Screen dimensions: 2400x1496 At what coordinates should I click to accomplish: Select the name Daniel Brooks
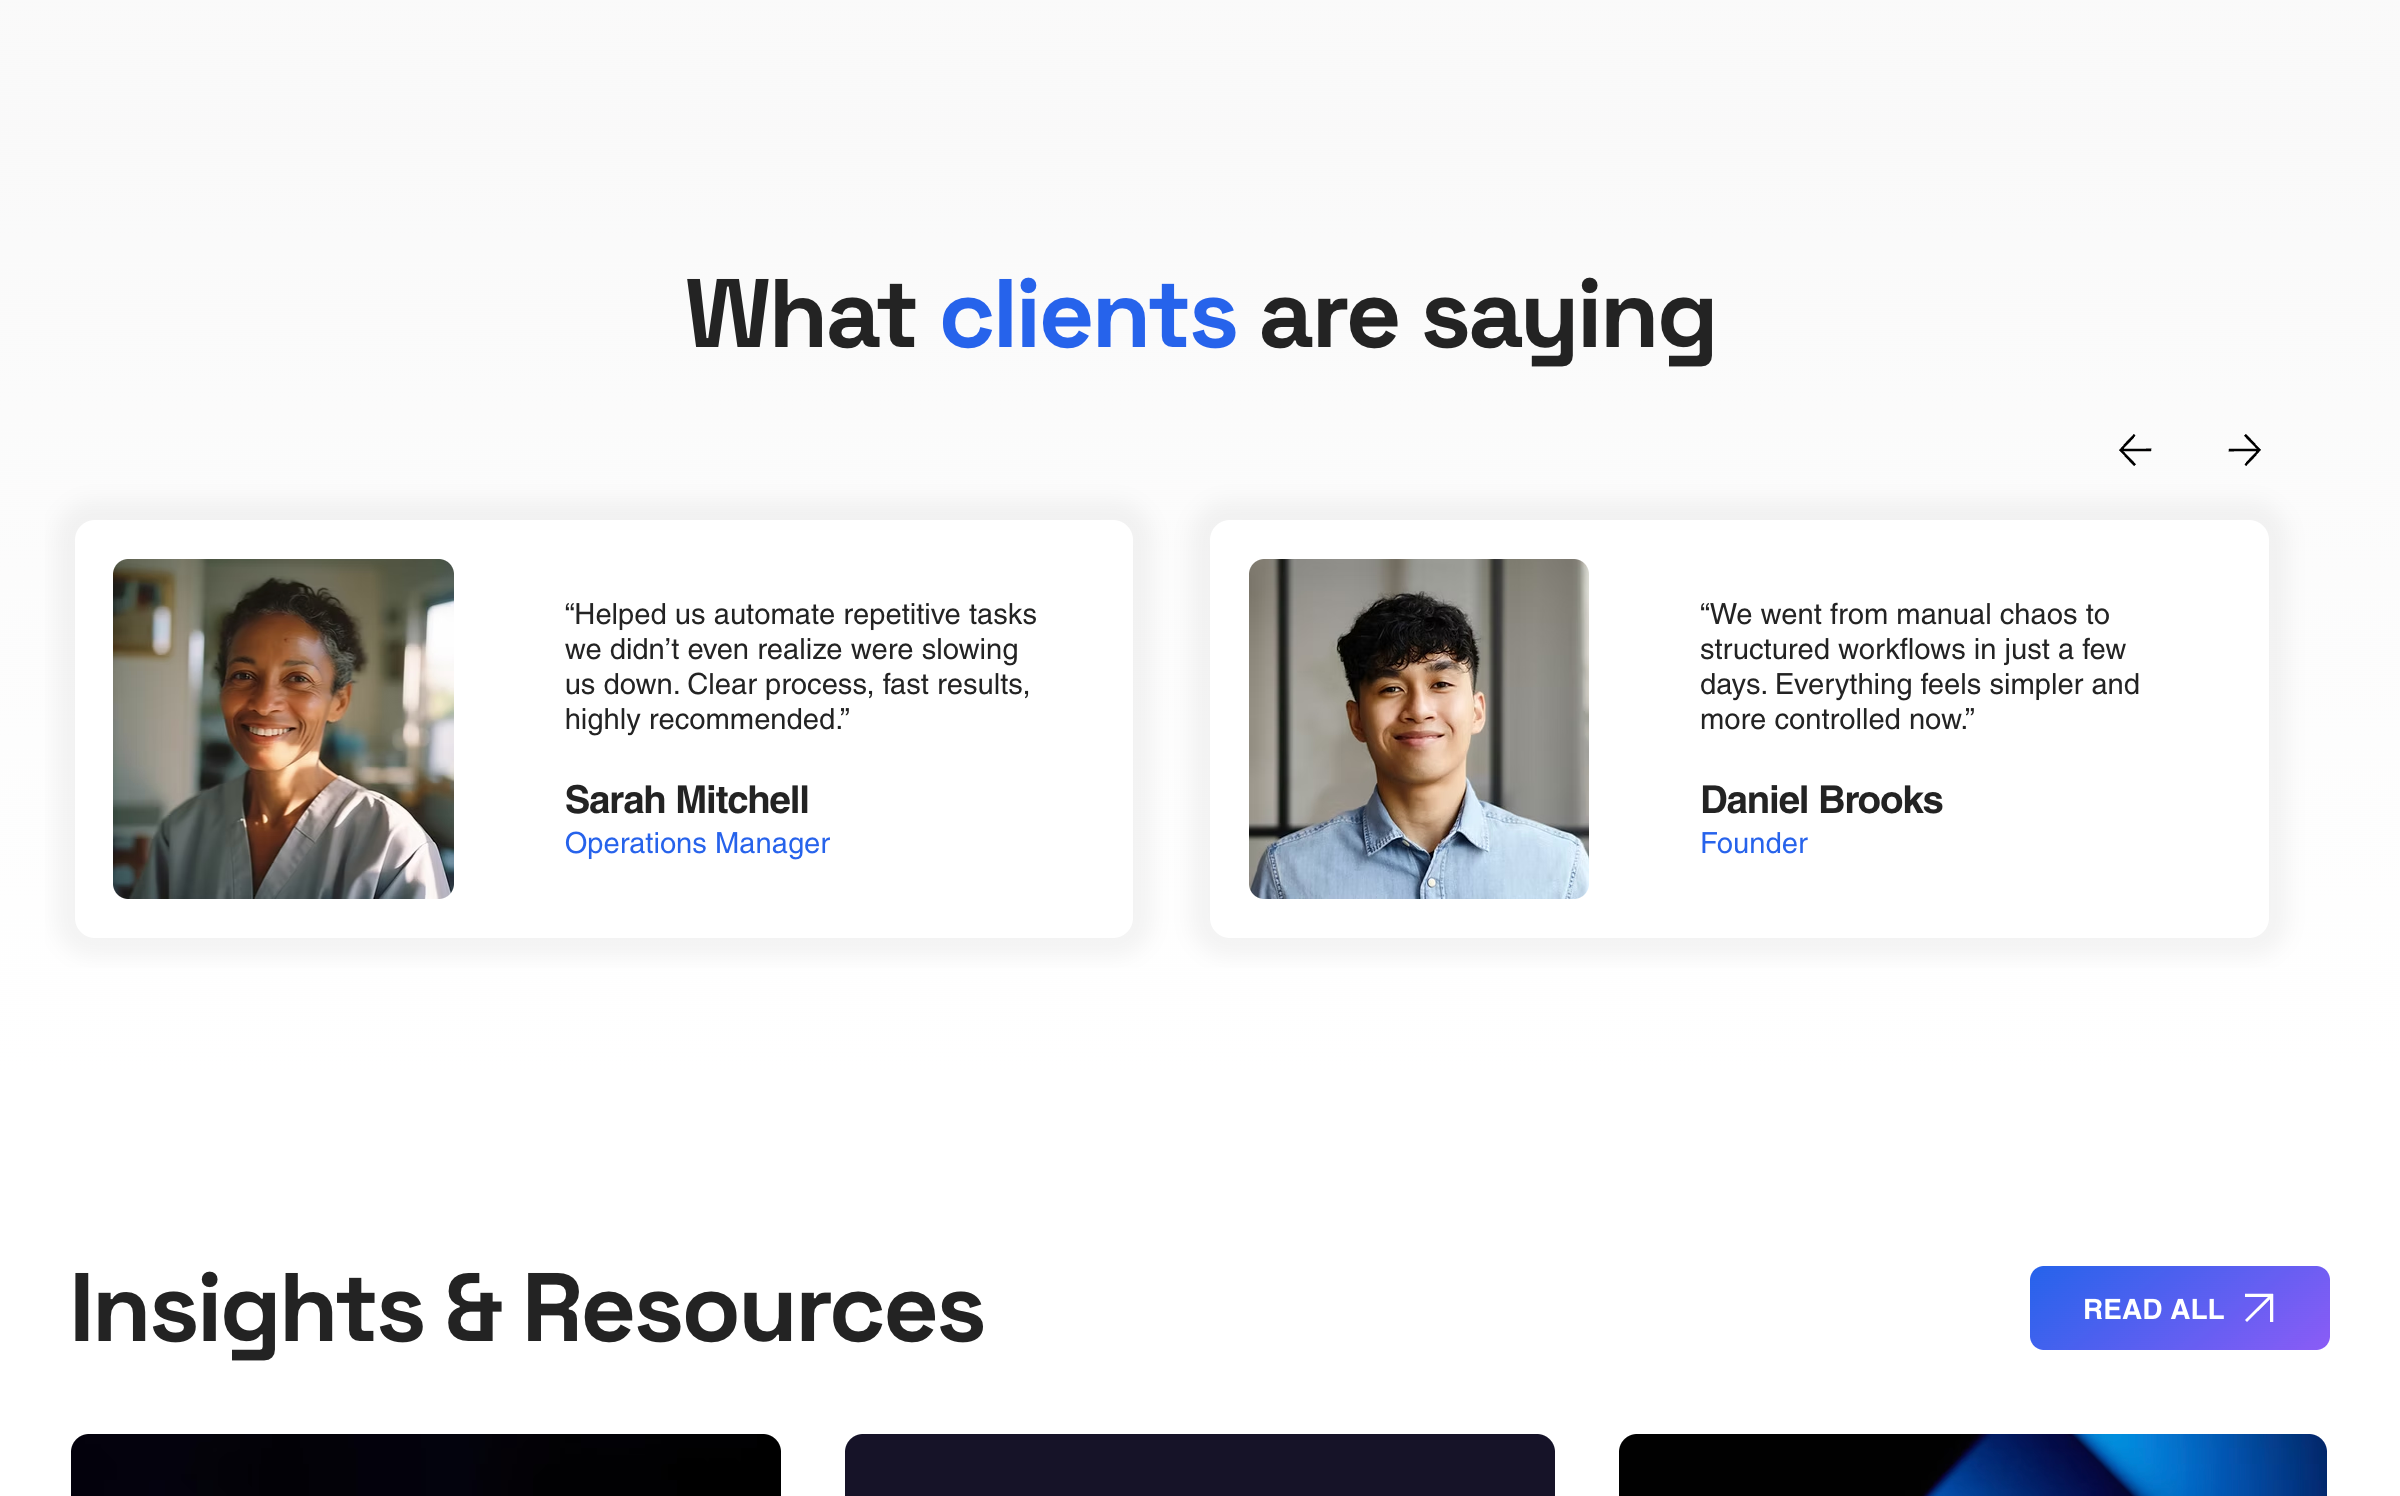pos(1821,800)
